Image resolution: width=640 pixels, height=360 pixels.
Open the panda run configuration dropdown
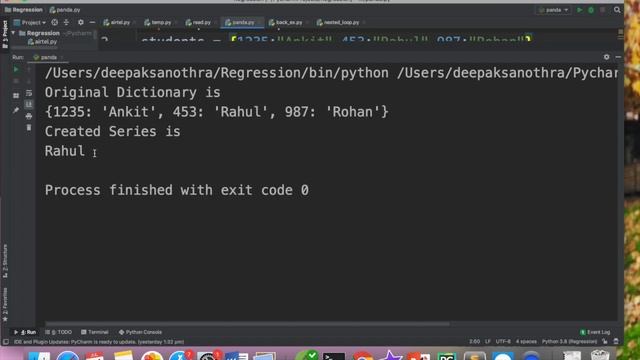pos(553,10)
